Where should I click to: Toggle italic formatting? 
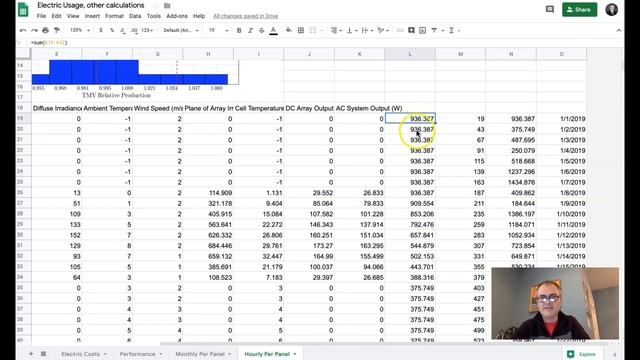250,30
